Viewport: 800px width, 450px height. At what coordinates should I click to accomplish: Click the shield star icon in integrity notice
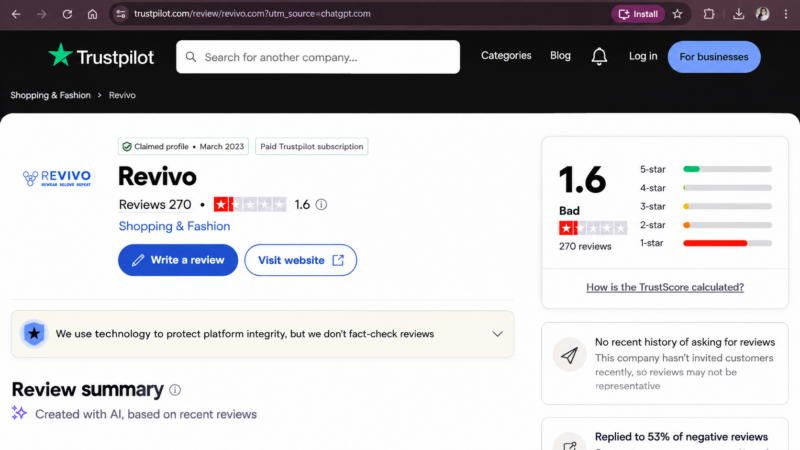click(x=34, y=334)
